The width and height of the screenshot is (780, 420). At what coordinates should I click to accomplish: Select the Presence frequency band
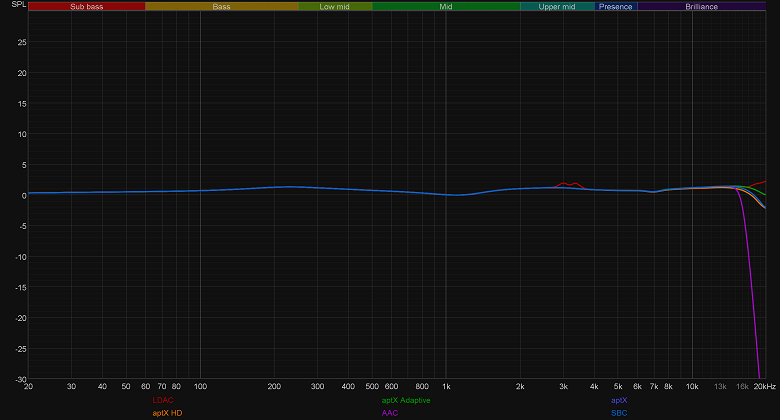[616, 6]
